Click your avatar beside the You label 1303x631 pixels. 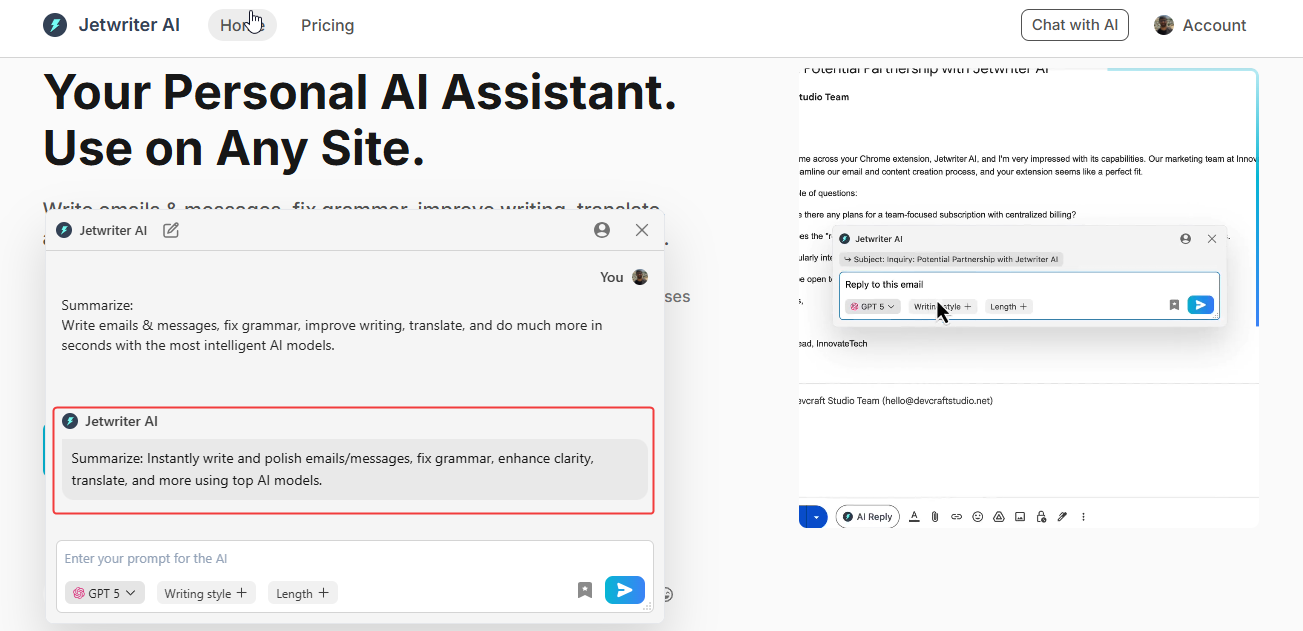[640, 277]
